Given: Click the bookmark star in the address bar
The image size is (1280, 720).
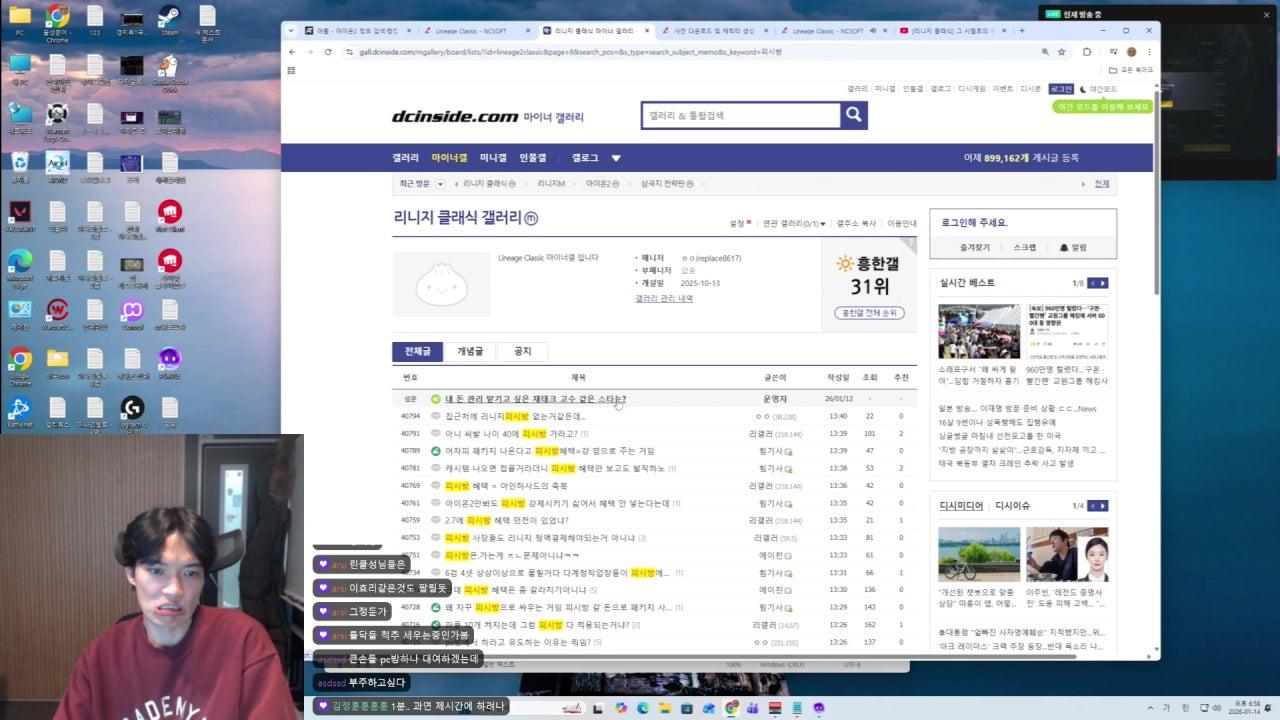Looking at the screenshot, I should (1063, 51).
